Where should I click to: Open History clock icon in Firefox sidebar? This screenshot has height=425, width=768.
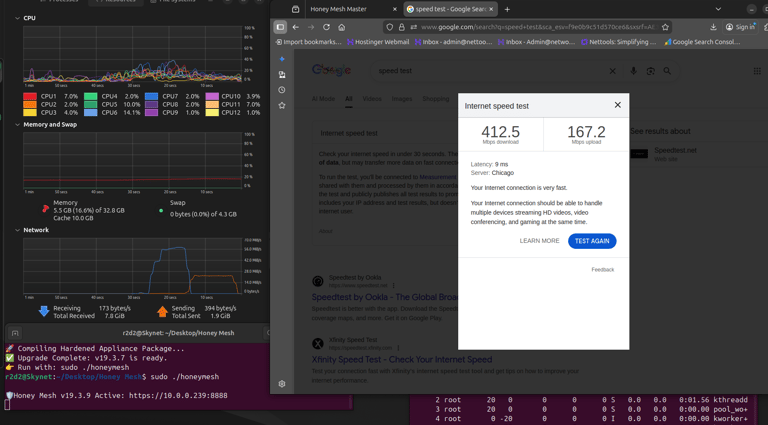point(282,90)
